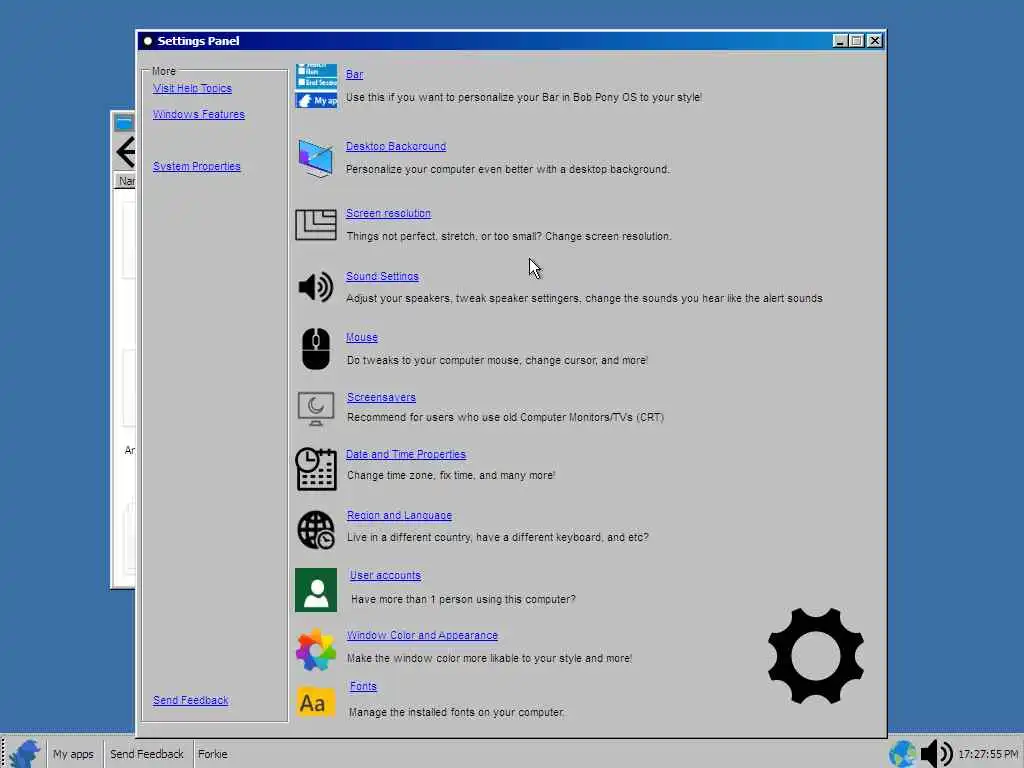Click the Screen resolution layout icon
This screenshot has height=768, width=1024.
[316, 225]
